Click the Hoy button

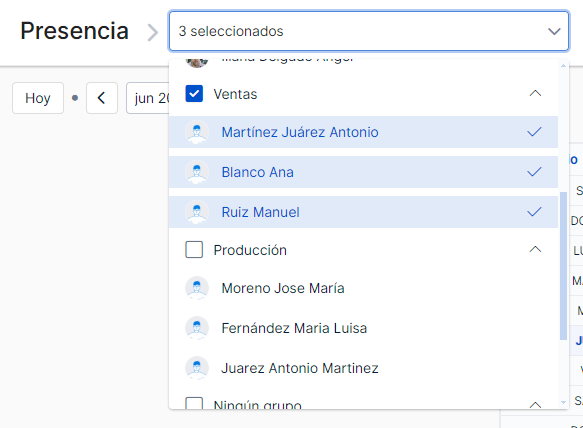38,98
